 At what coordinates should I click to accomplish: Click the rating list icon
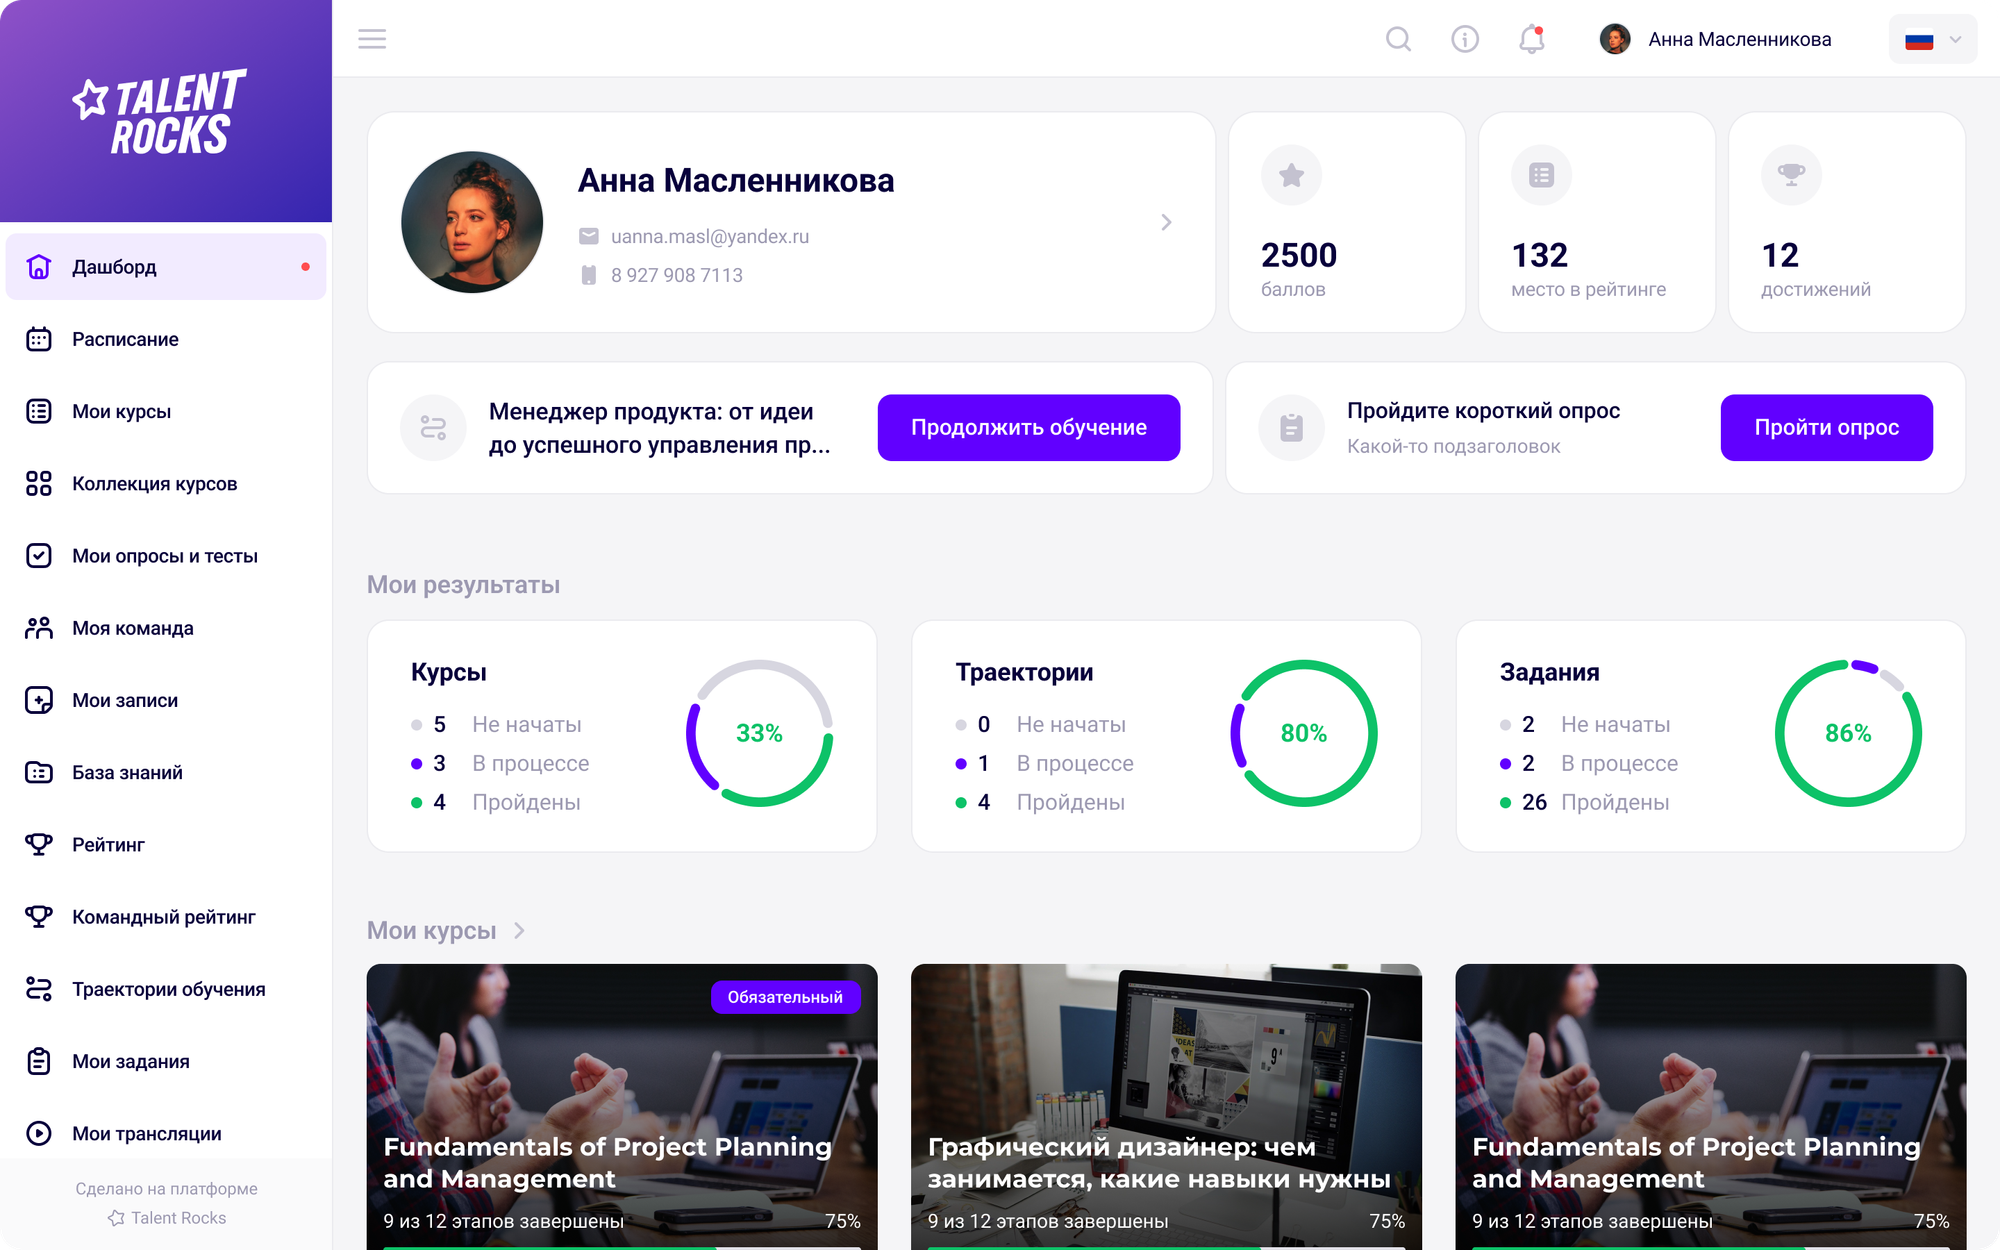point(1541,176)
